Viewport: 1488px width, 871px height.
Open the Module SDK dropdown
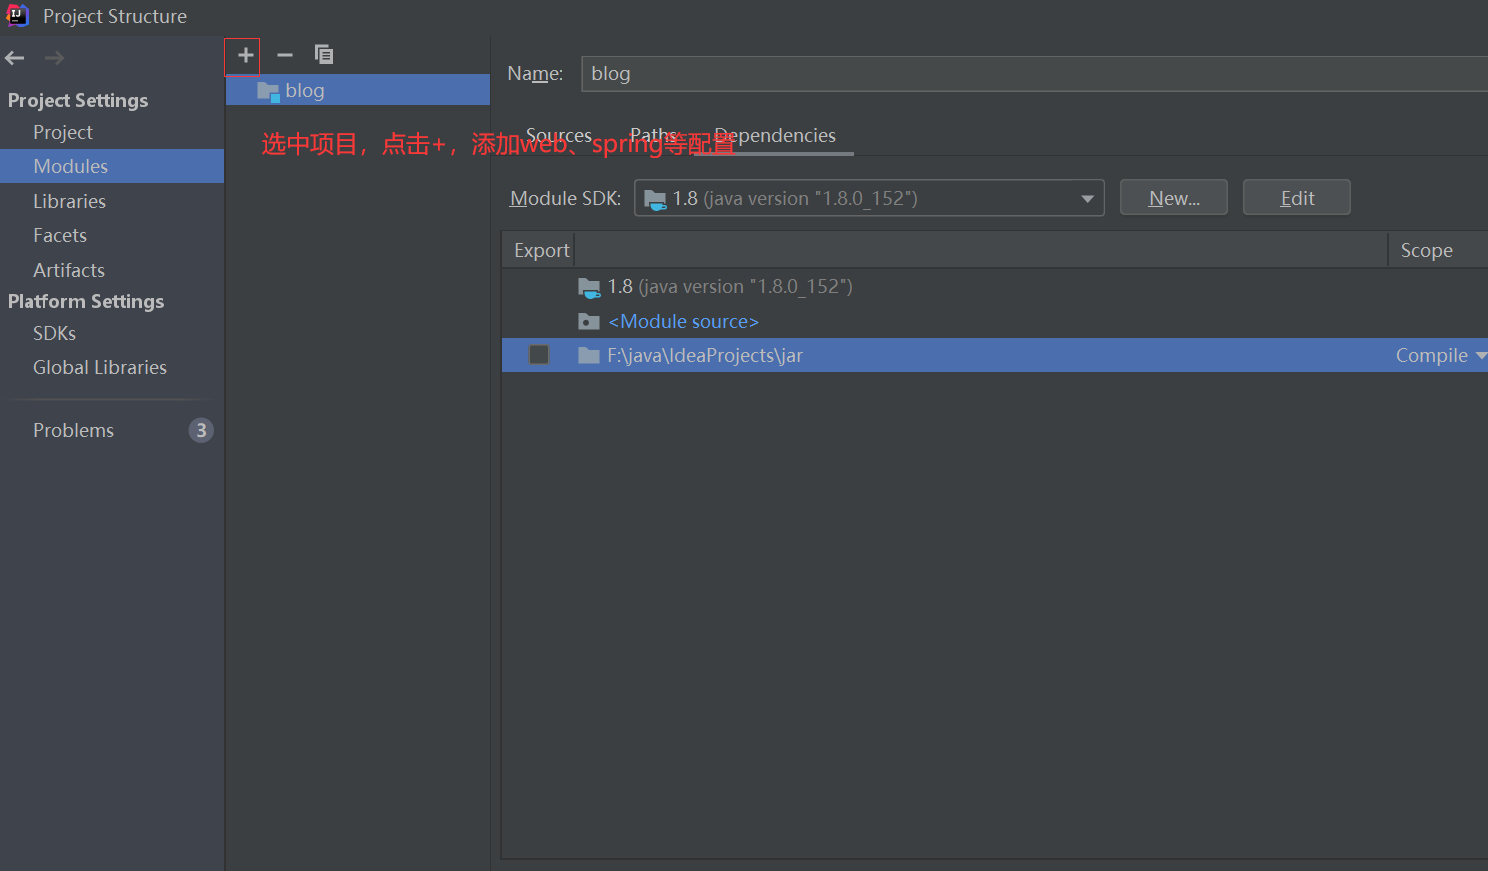(1087, 197)
